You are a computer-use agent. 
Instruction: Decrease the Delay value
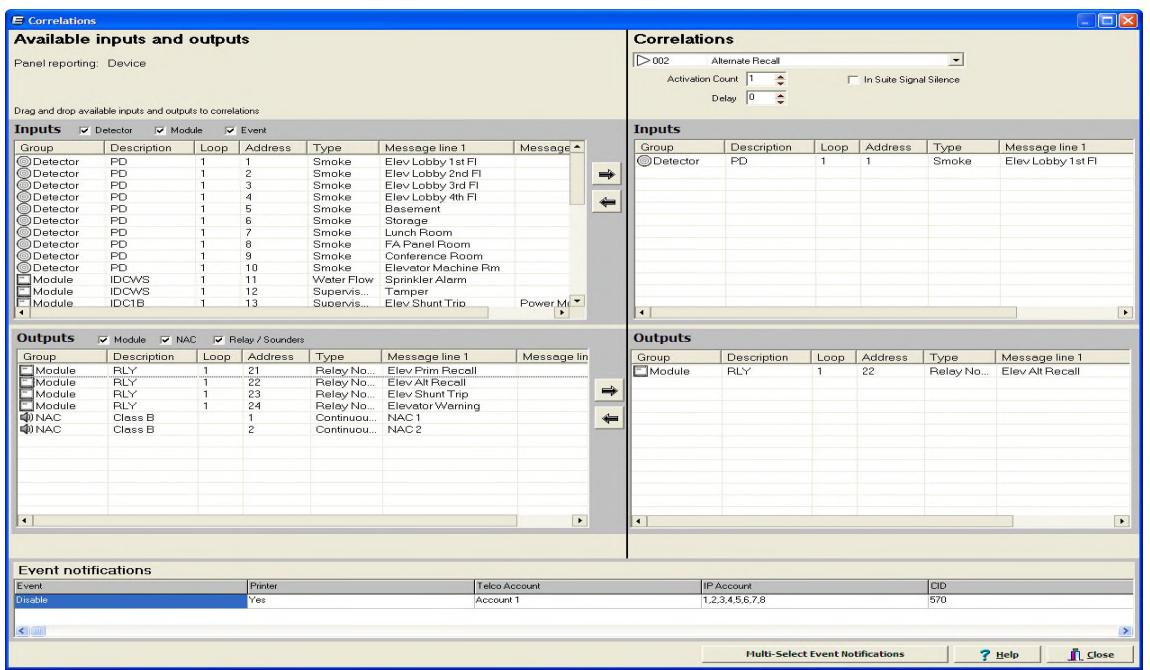[780, 101]
